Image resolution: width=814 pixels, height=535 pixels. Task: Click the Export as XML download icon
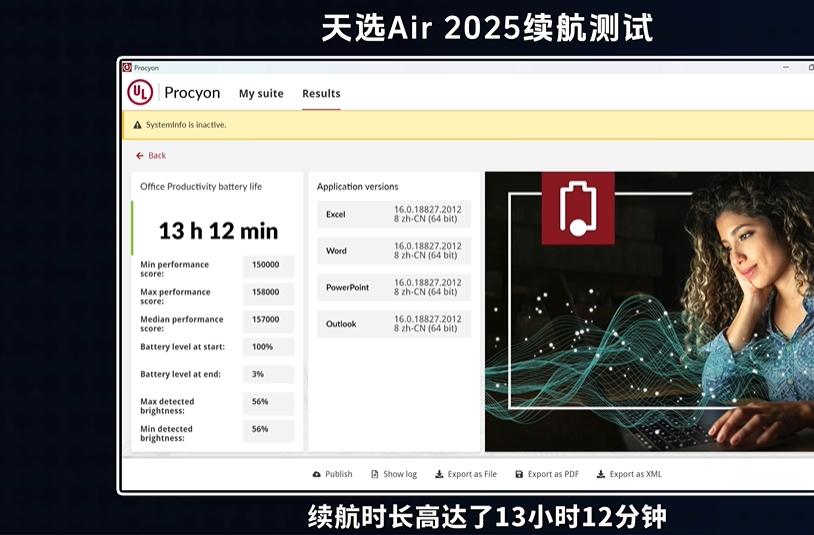(x=601, y=474)
